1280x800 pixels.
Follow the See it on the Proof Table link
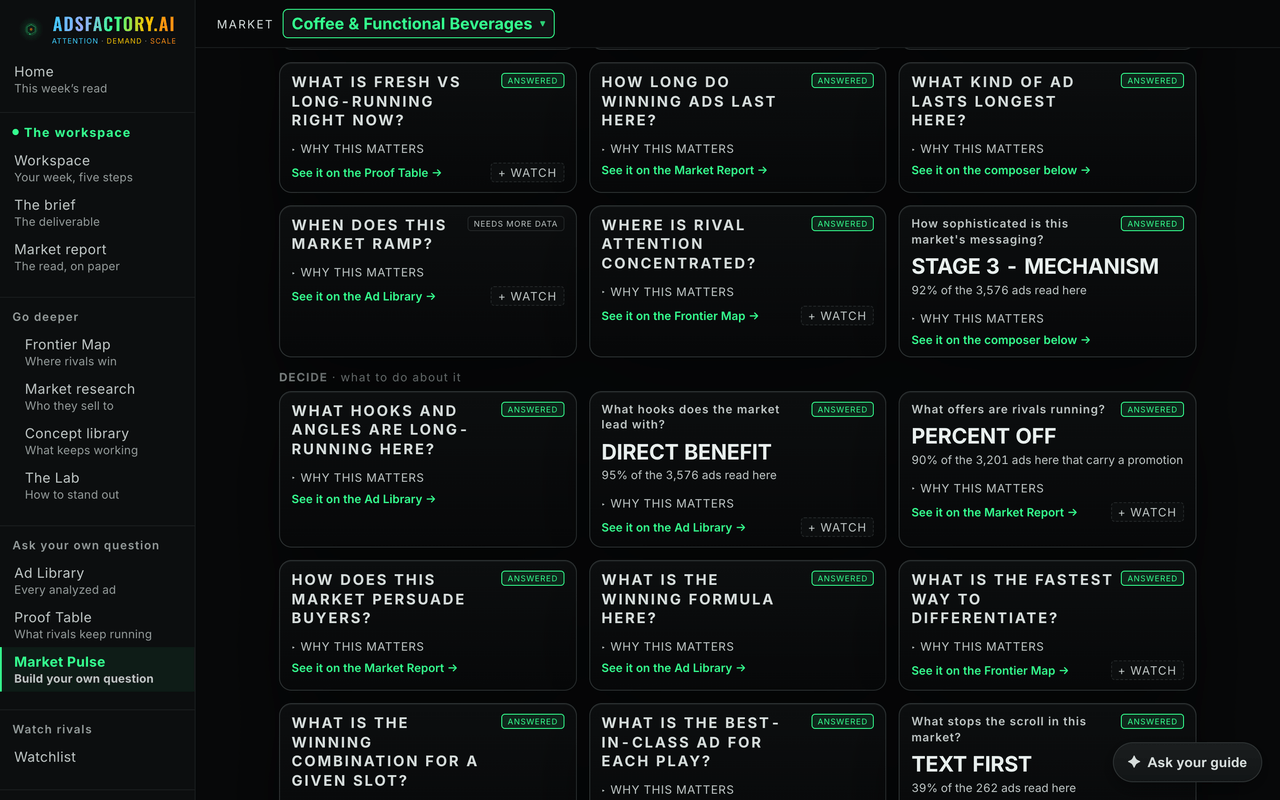367,173
